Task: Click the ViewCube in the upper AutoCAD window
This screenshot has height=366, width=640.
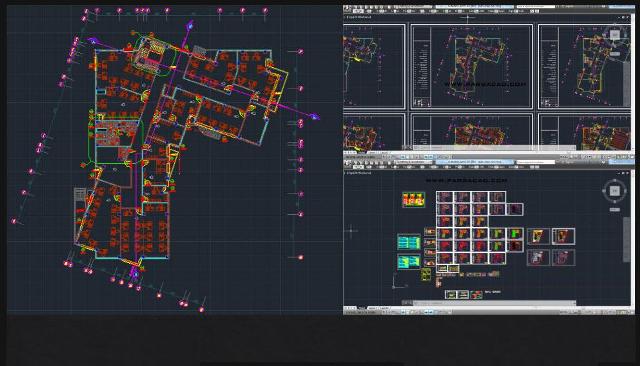Action: (615, 35)
